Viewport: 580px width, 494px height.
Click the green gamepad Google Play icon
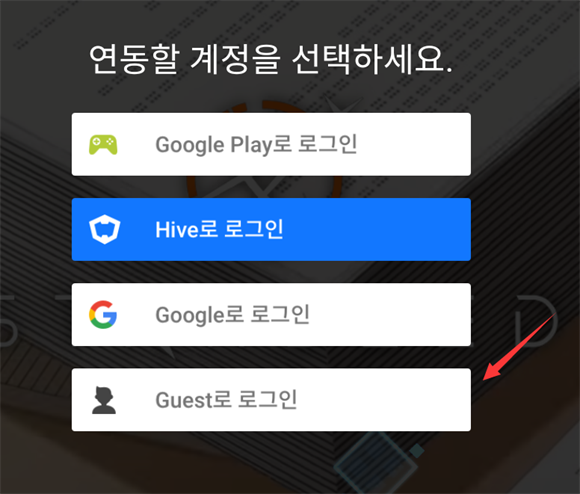103,145
